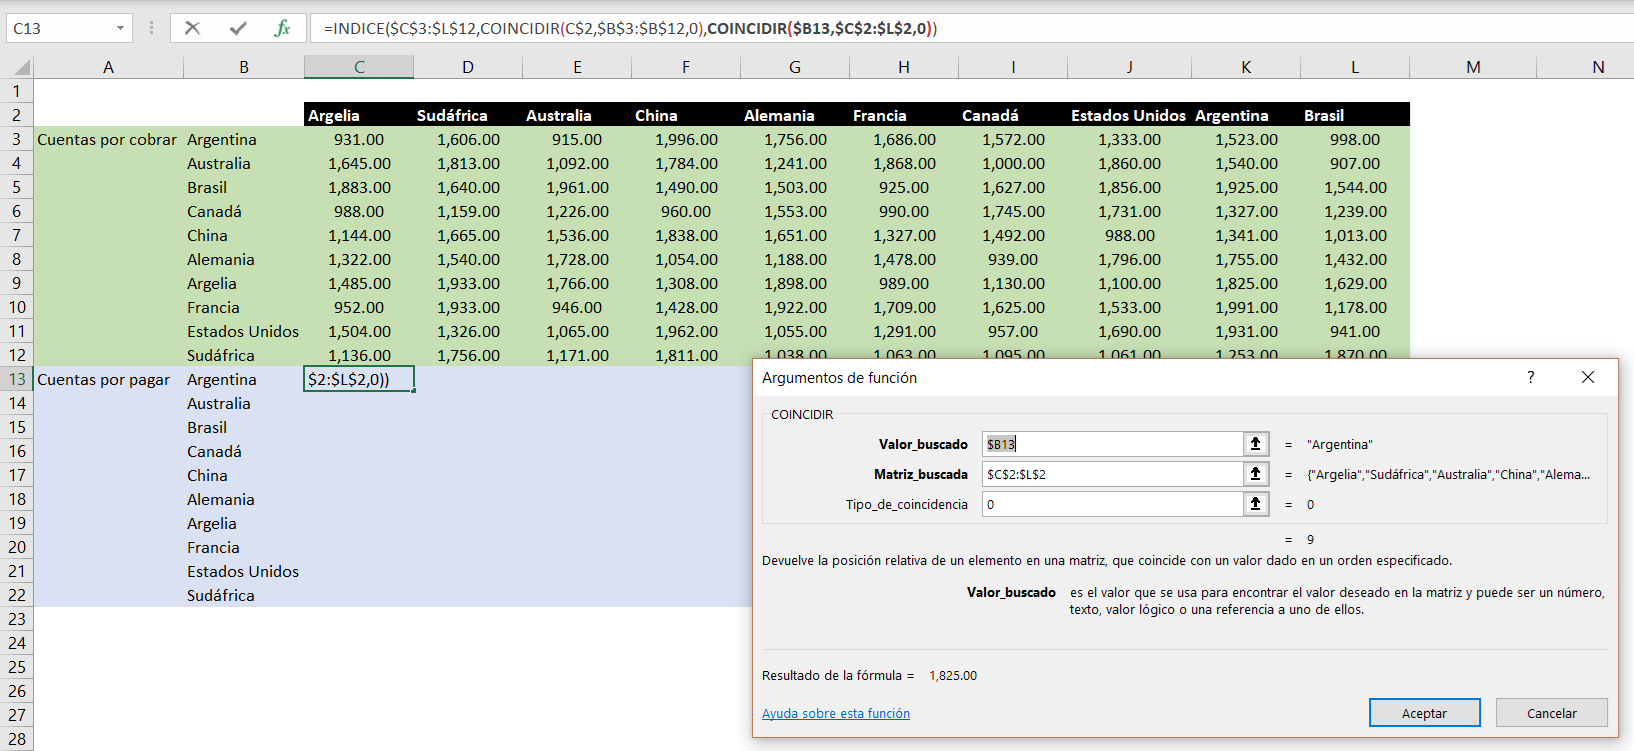This screenshot has width=1634, height=751.
Task: Collapse dialog via Valor_buscado range selector
Action: click(1255, 444)
